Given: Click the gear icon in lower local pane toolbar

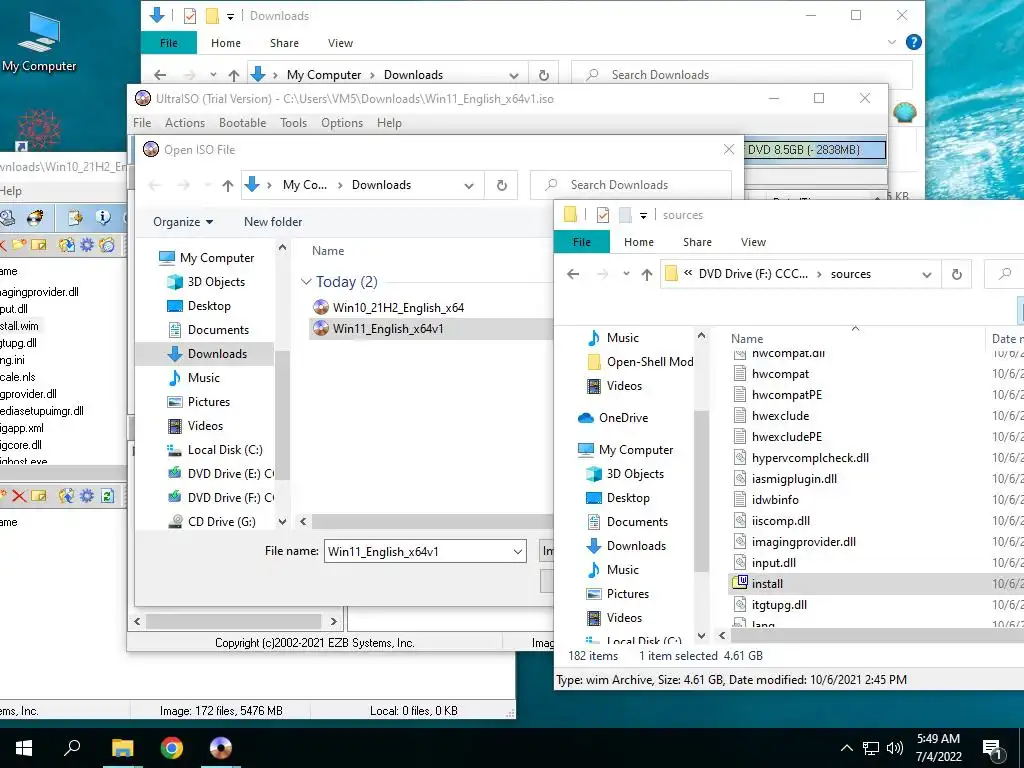Looking at the screenshot, I should (87, 496).
